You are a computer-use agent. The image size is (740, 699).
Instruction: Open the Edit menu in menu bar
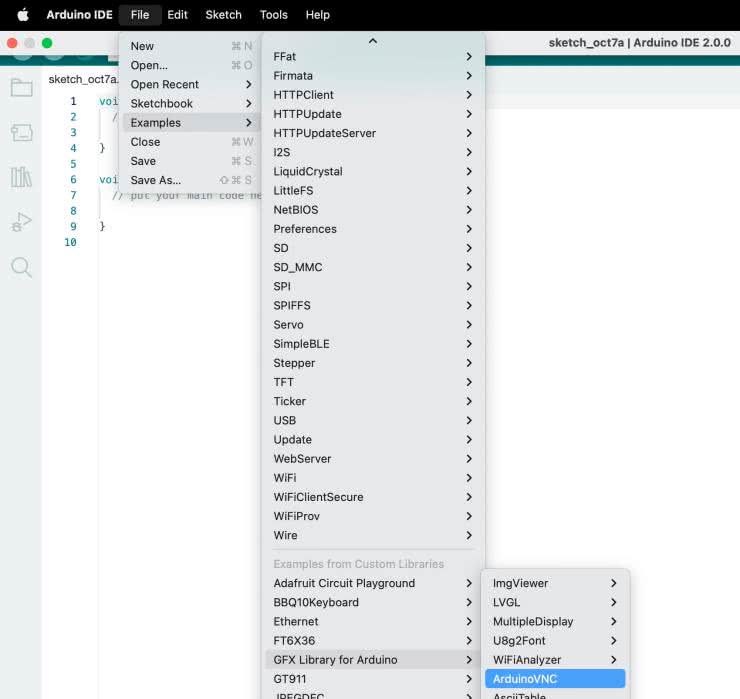[177, 15]
